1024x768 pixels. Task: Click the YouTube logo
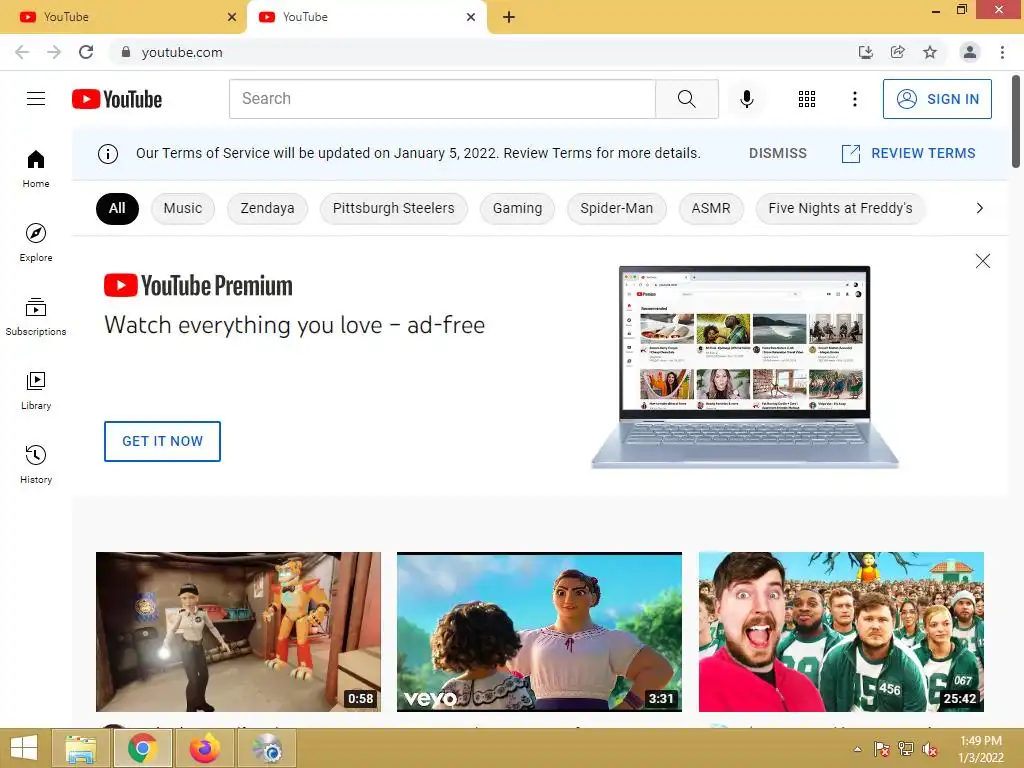(117, 99)
